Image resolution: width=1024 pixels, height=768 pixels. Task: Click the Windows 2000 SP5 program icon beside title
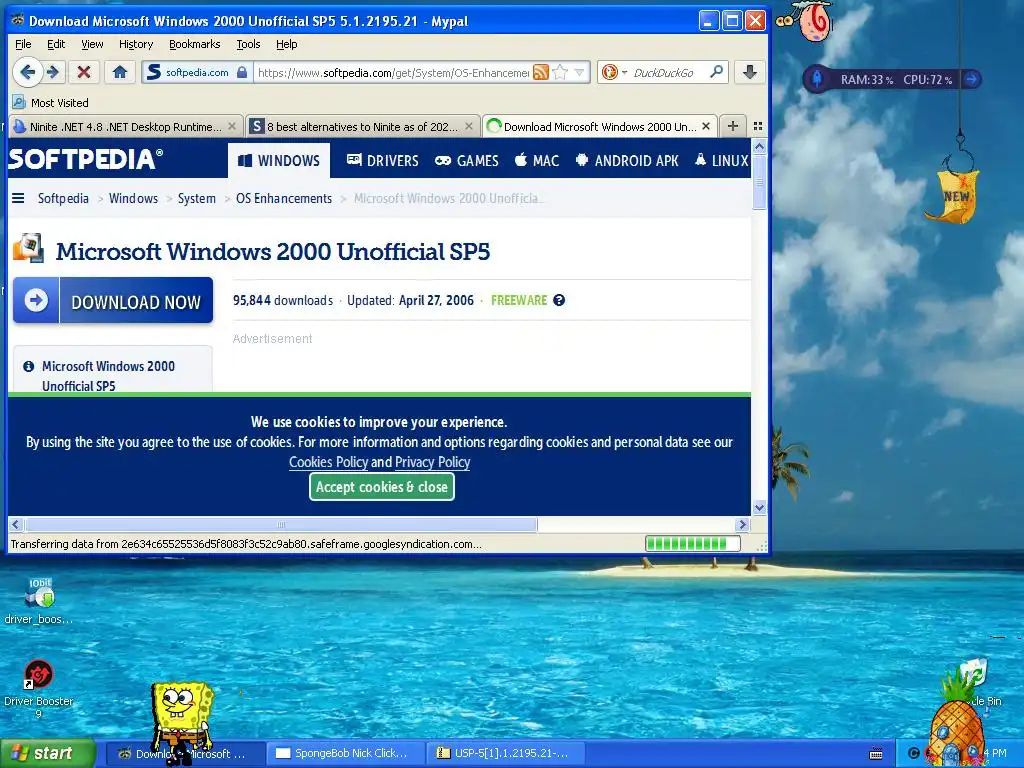pyautogui.click(x=28, y=248)
